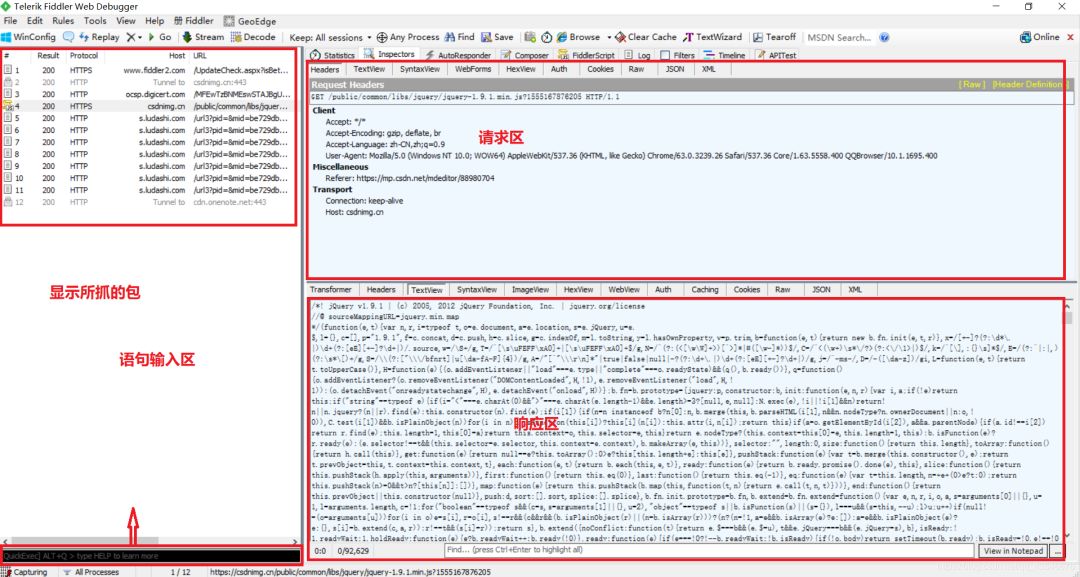Click the response Find text field

pos(709,550)
